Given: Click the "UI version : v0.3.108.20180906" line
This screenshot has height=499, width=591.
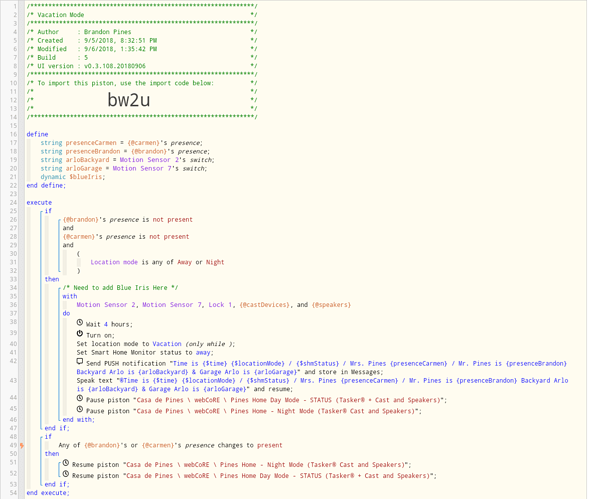Looking at the screenshot, I should point(142,66).
